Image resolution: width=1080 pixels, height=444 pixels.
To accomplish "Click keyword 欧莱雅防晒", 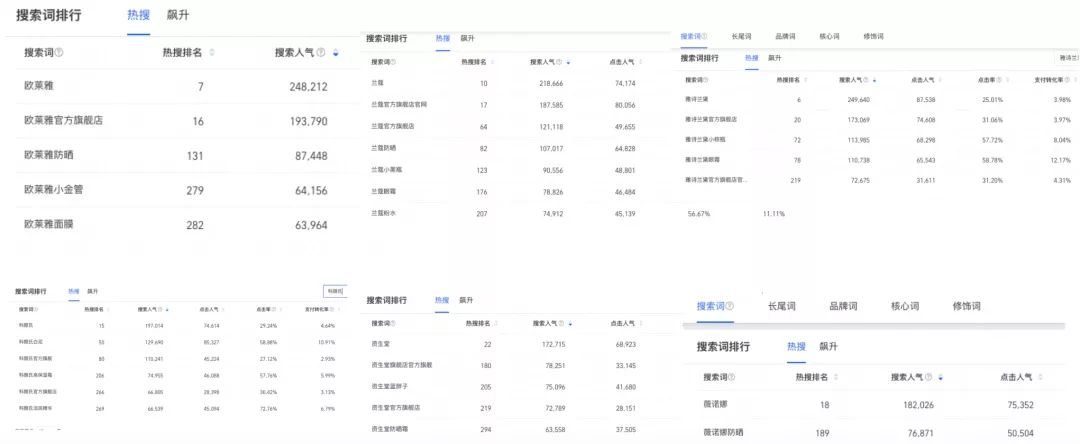I will point(48,155).
